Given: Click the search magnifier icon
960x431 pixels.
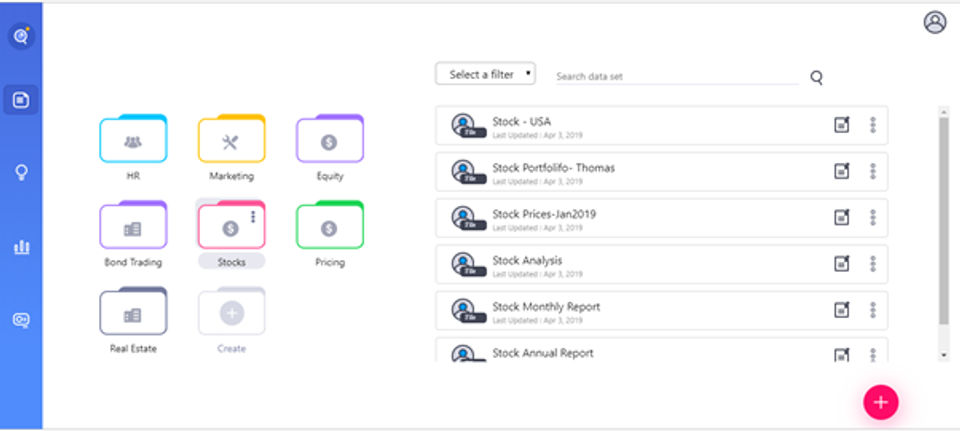Looking at the screenshot, I should 816,77.
